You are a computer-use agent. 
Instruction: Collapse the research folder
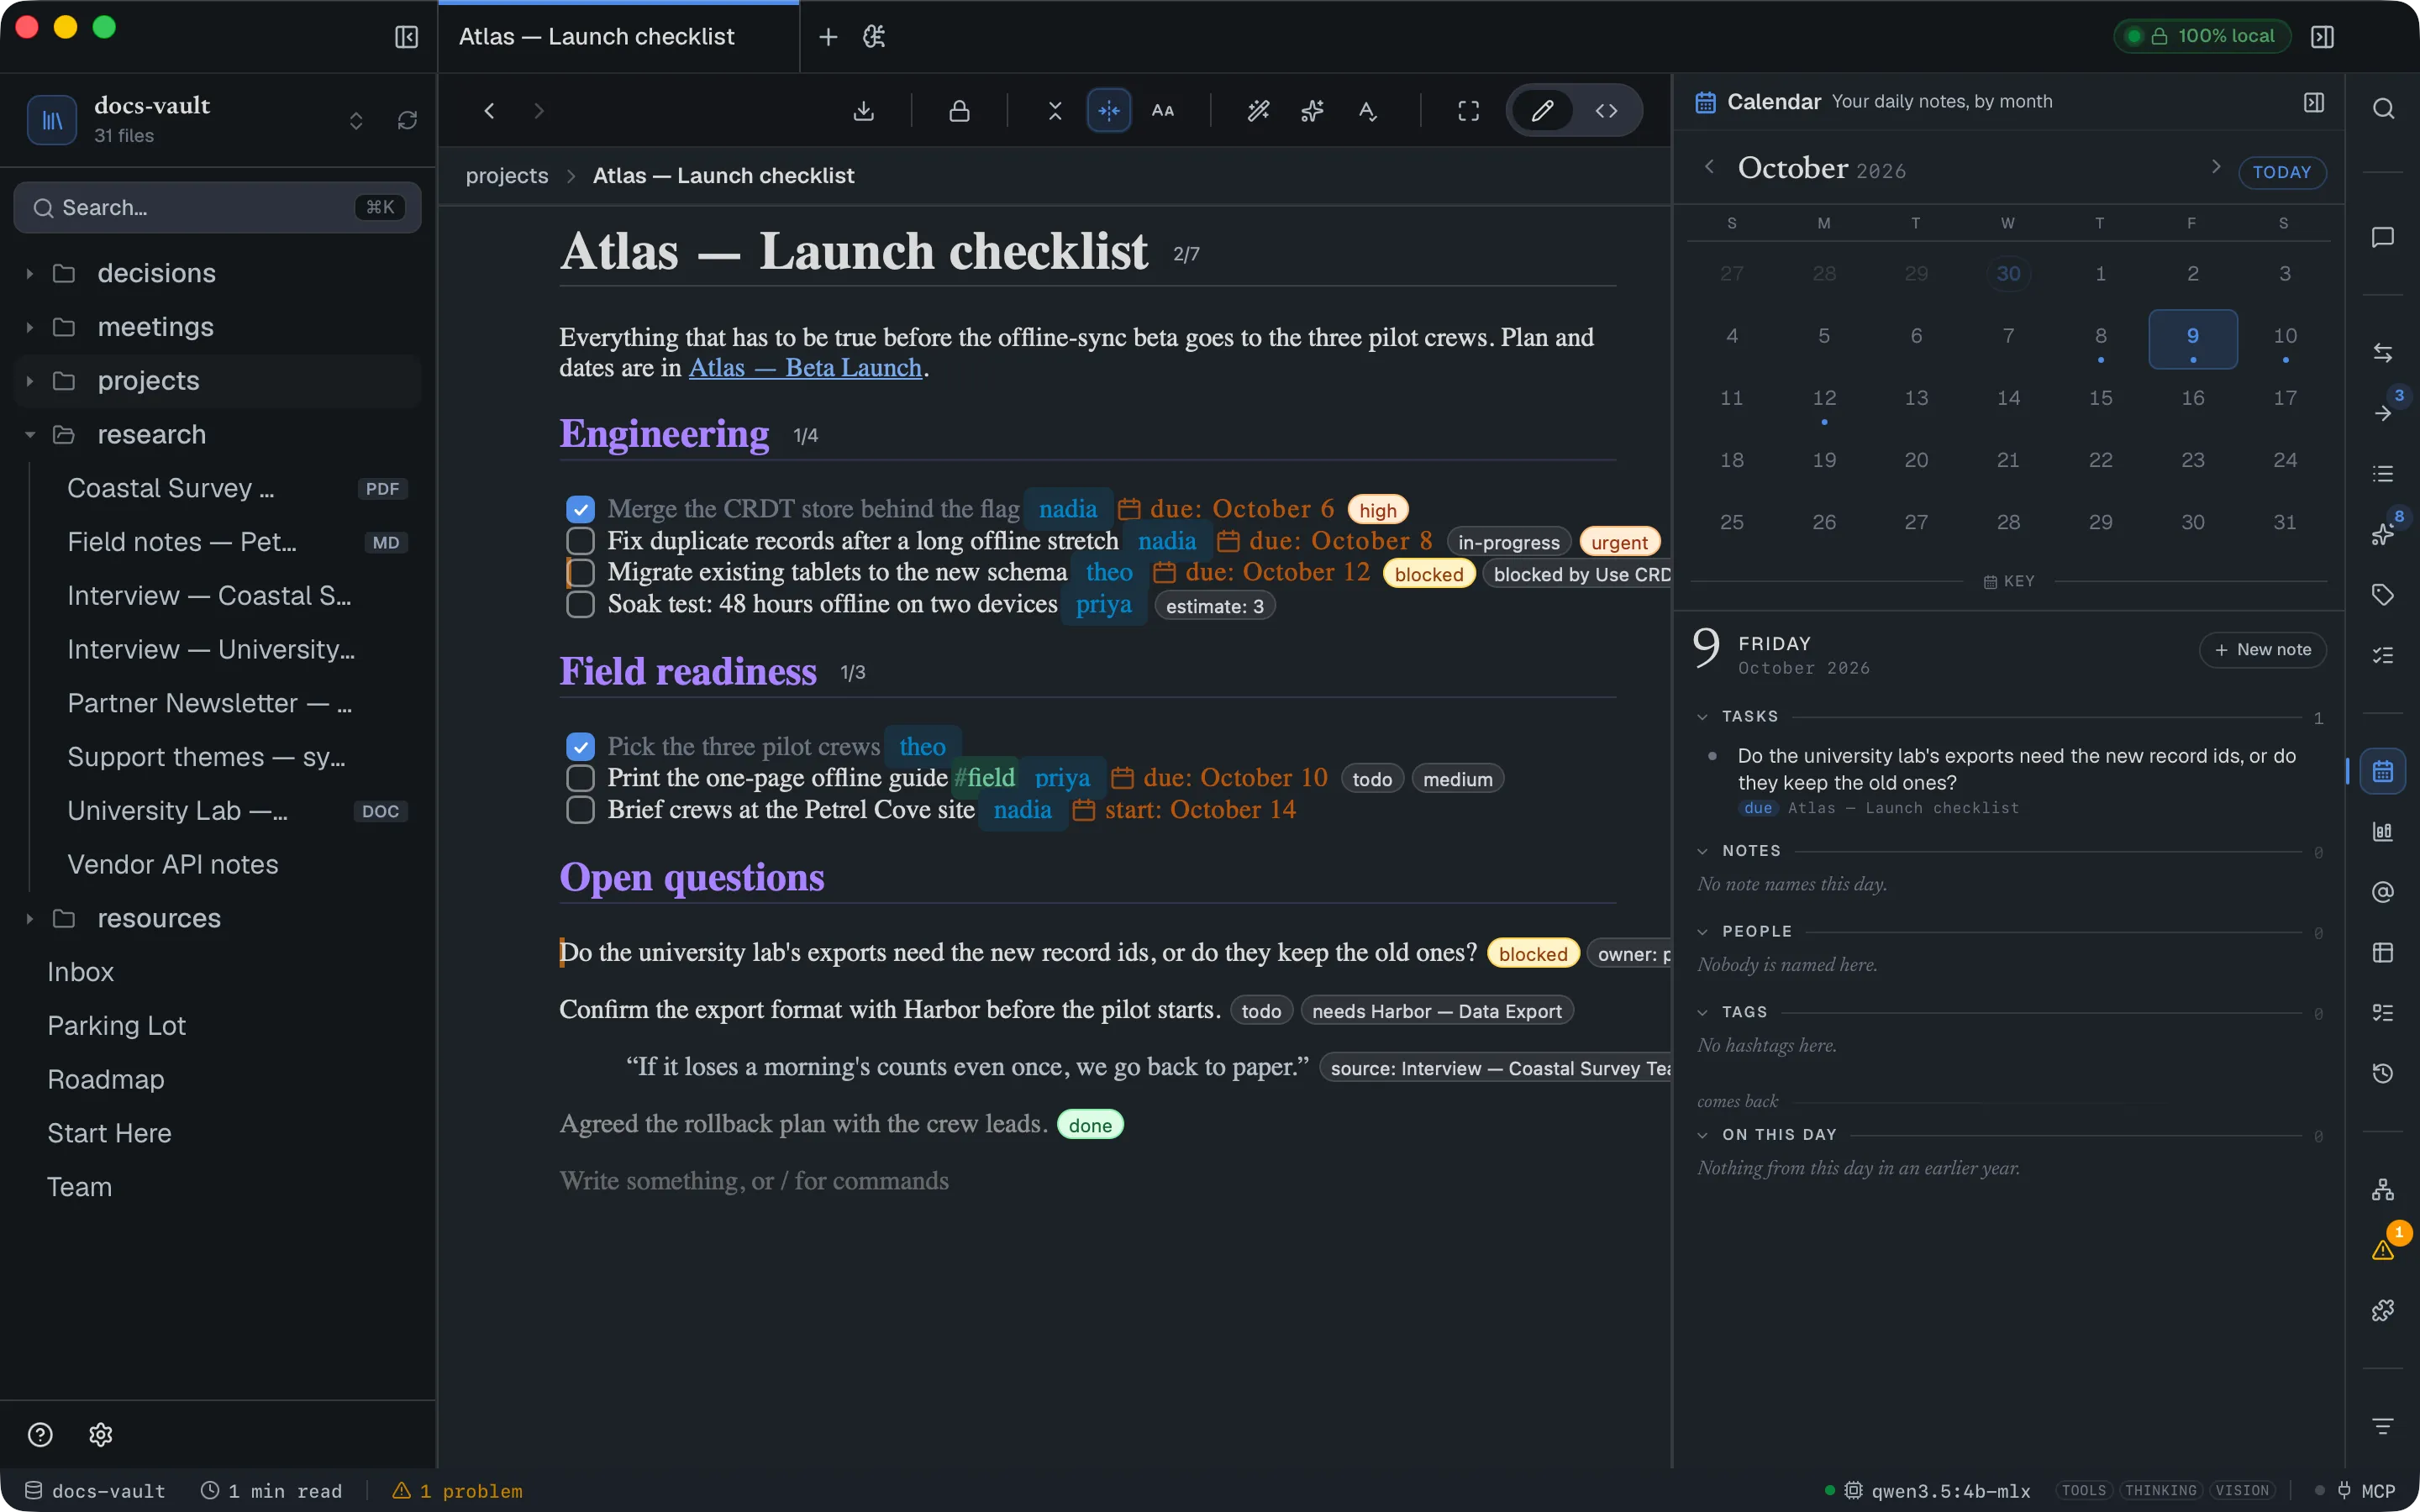(30, 434)
